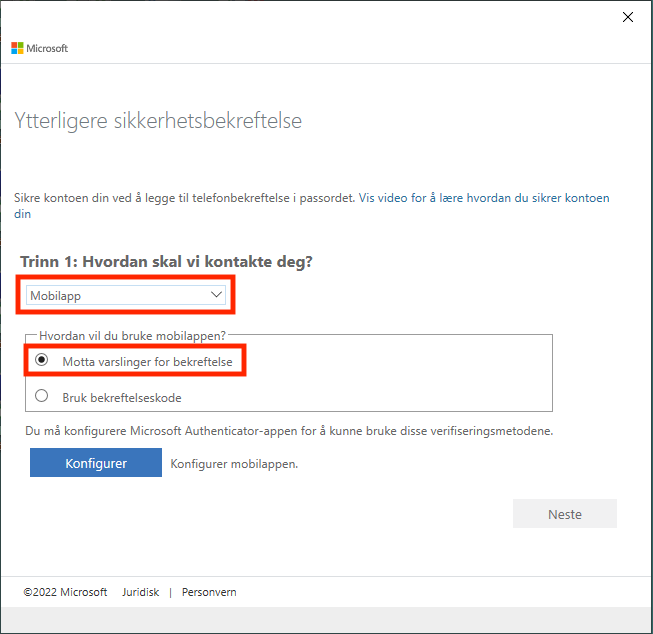
Task: Click the Hvordan vil du bruke mobilappen legend
Action: click(132, 336)
